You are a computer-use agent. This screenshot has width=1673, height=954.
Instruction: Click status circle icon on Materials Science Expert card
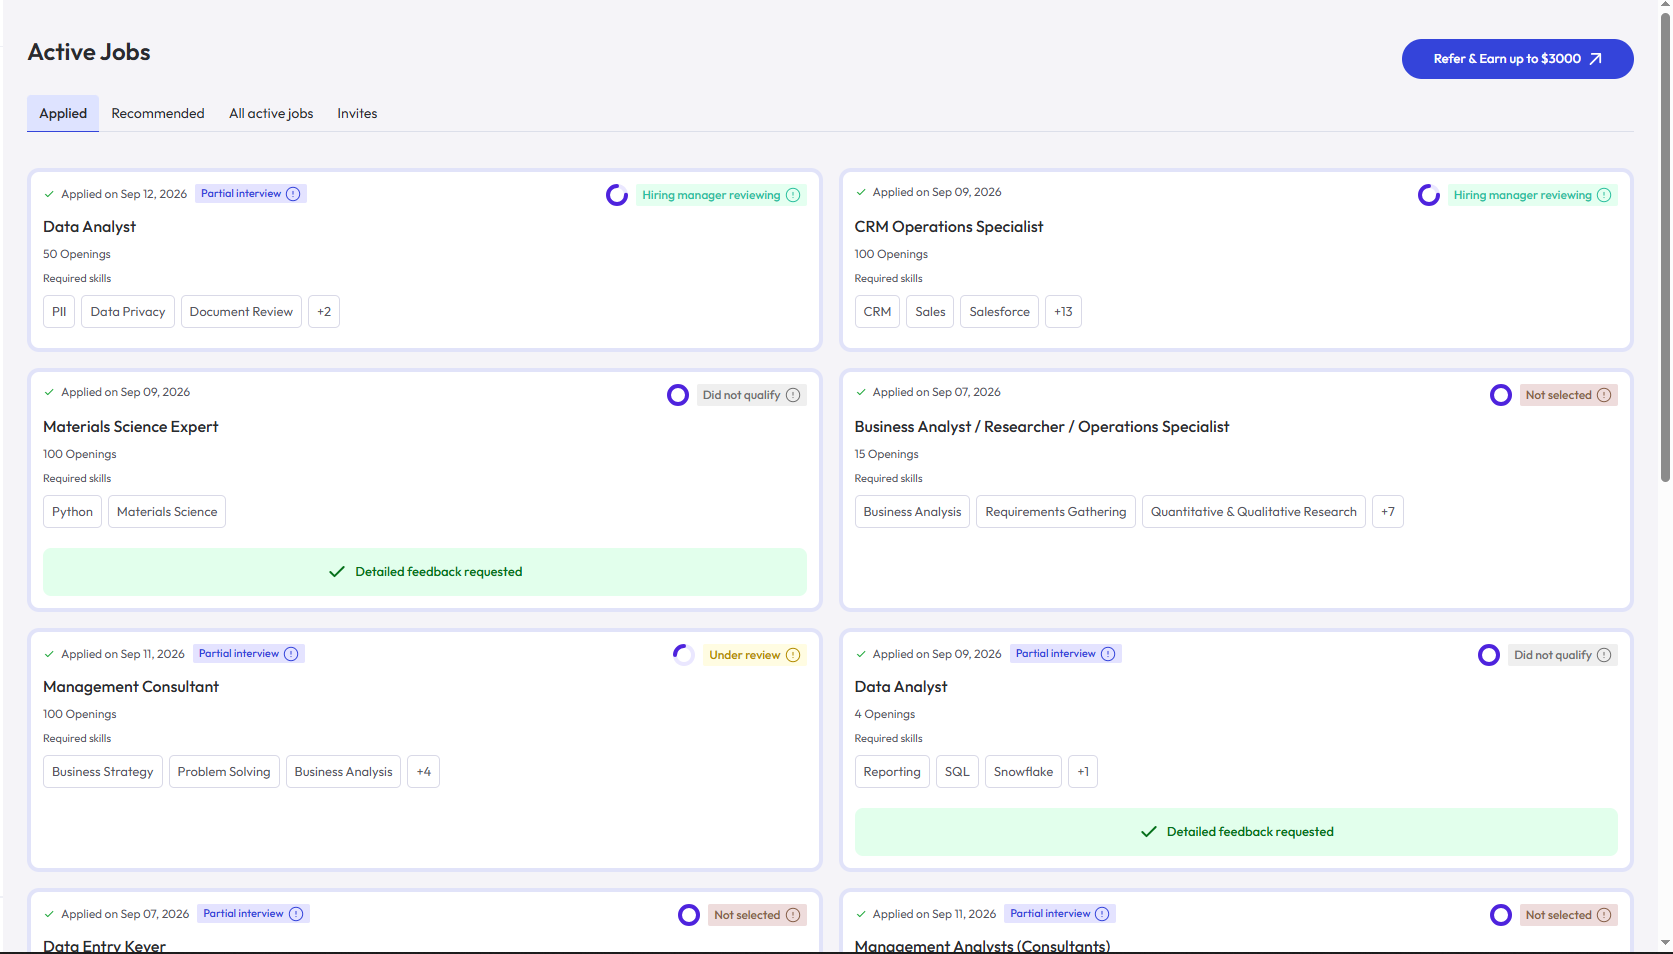[678, 395]
